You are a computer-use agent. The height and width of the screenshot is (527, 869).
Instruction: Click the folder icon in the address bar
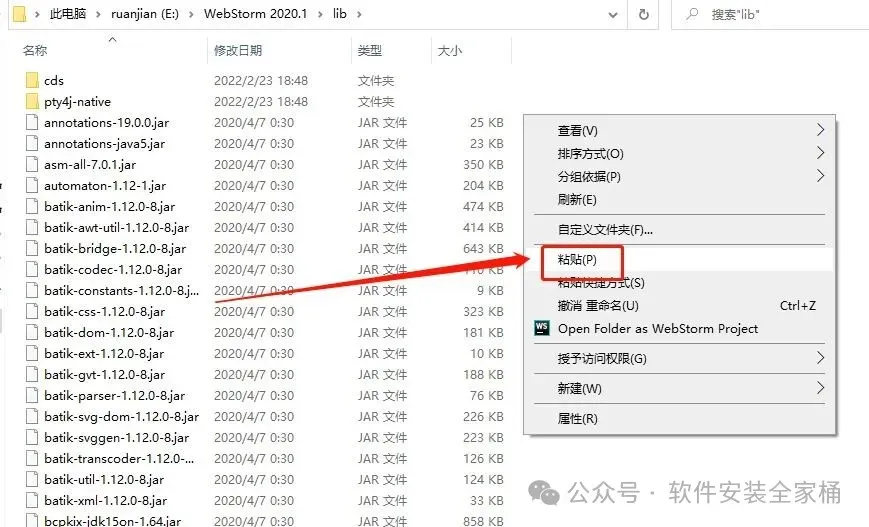pos(19,14)
